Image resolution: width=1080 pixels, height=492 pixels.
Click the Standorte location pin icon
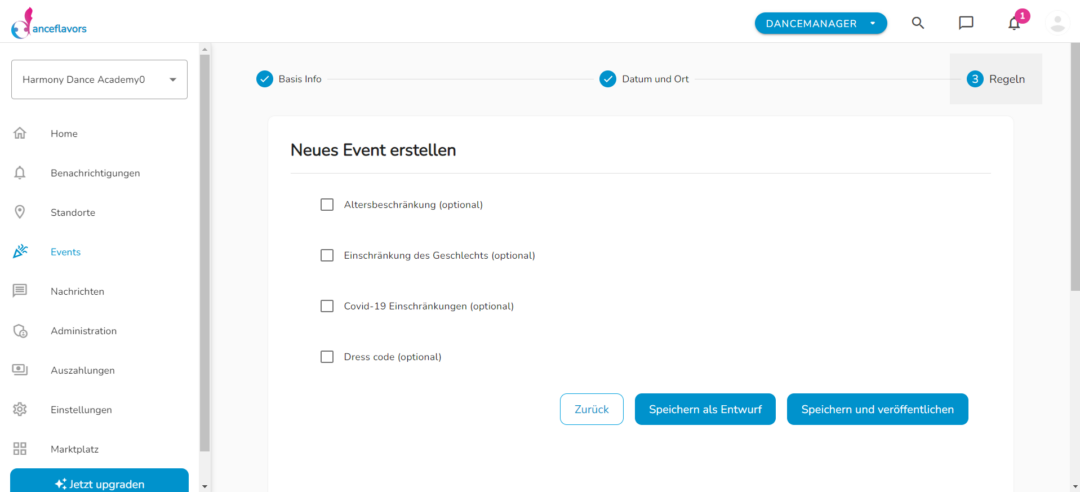[20, 212]
